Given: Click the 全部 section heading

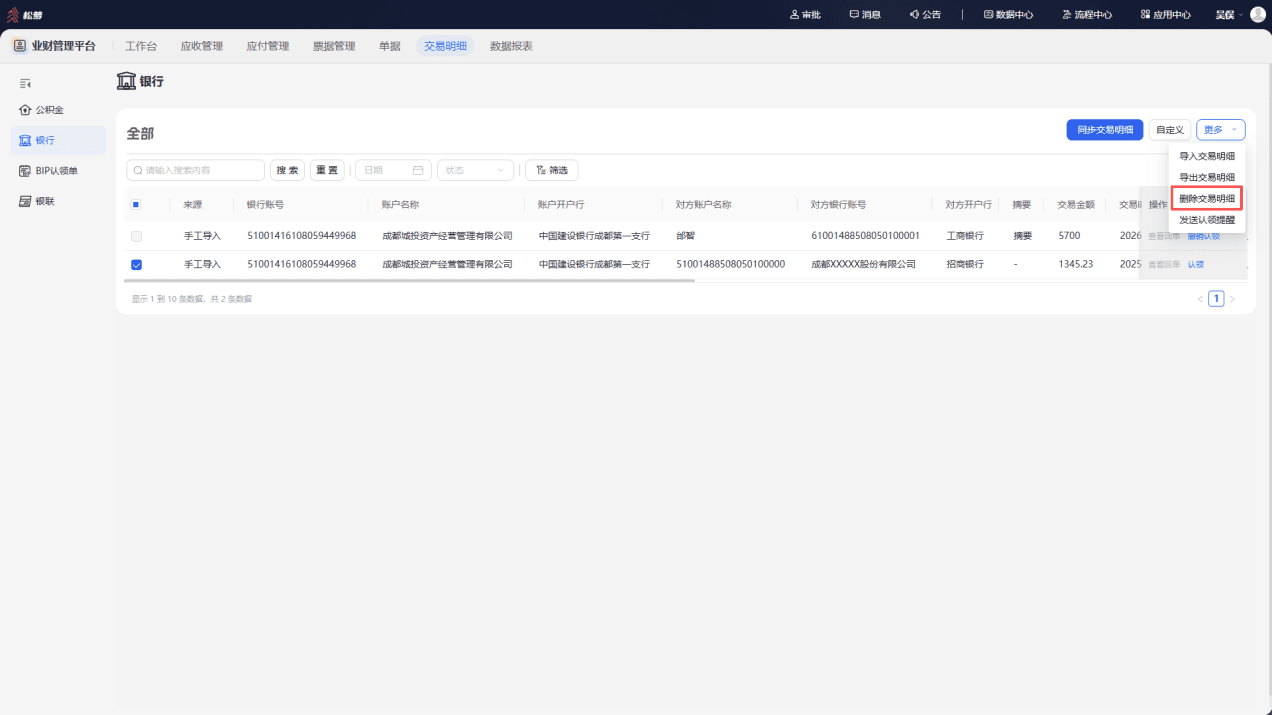Looking at the screenshot, I should pos(140,133).
